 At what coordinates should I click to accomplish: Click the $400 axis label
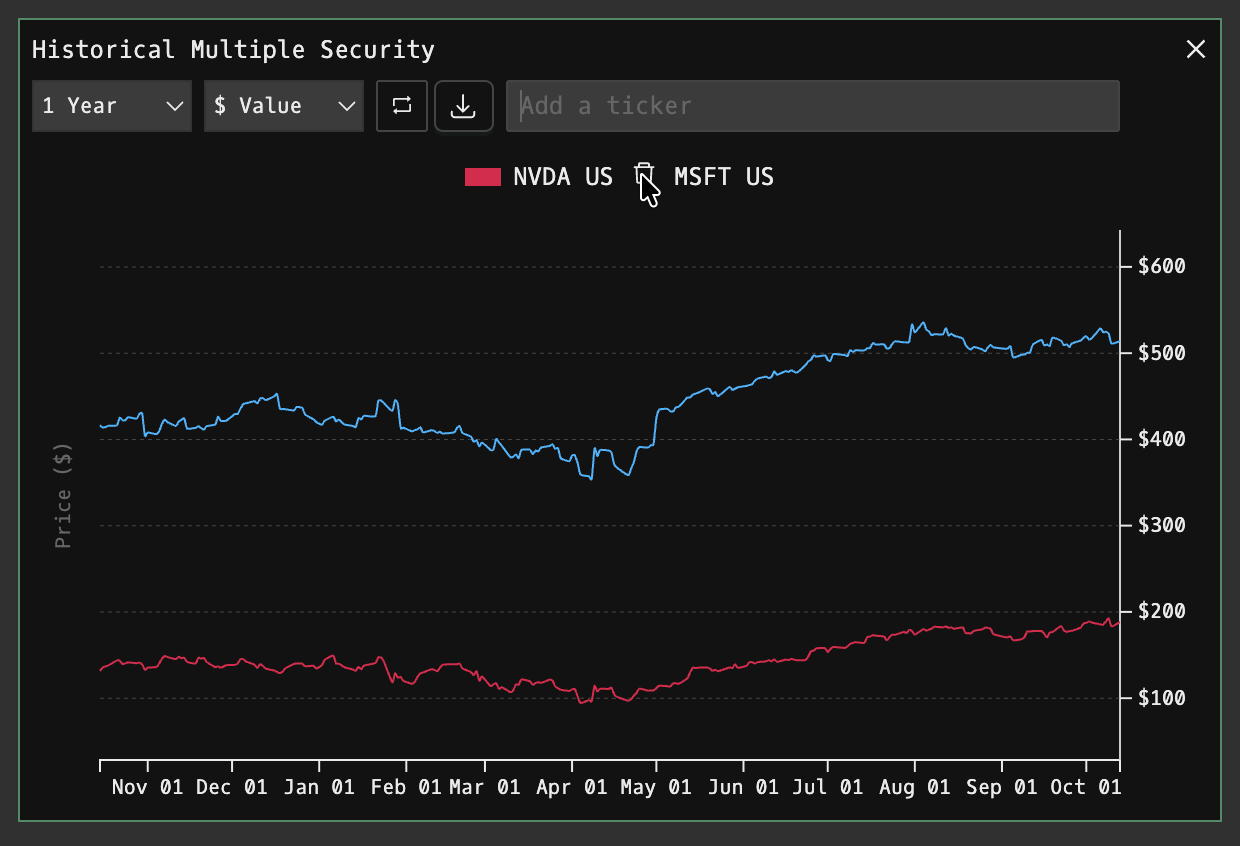pos(1161,439)
